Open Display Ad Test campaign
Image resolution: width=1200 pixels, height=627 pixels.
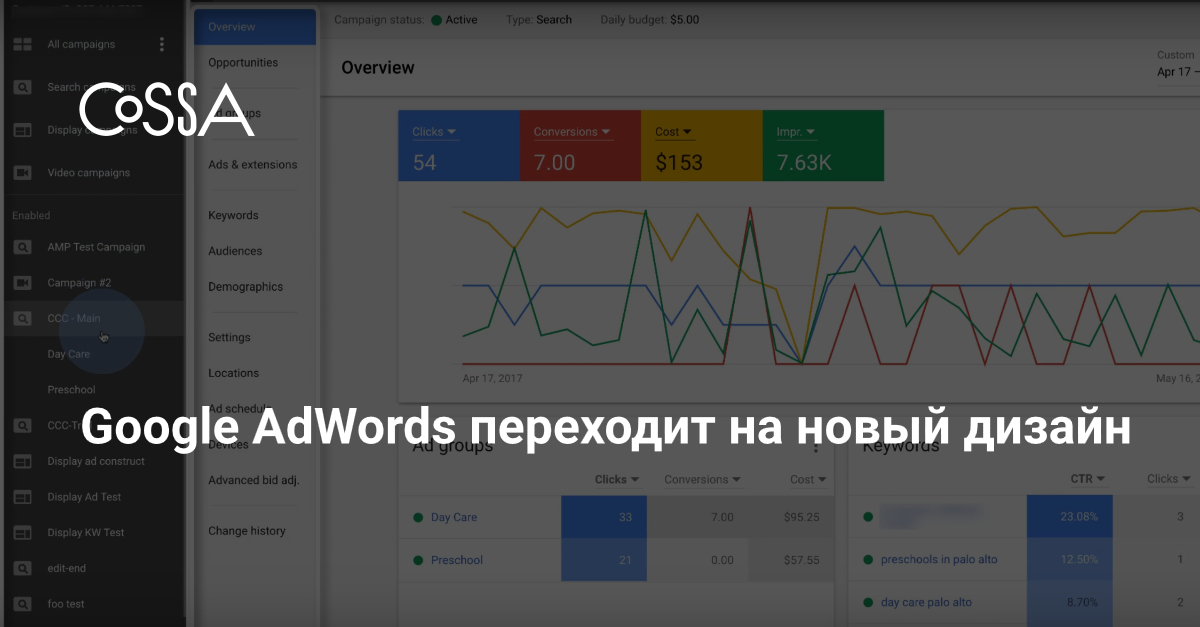click(x=84, y=497)
